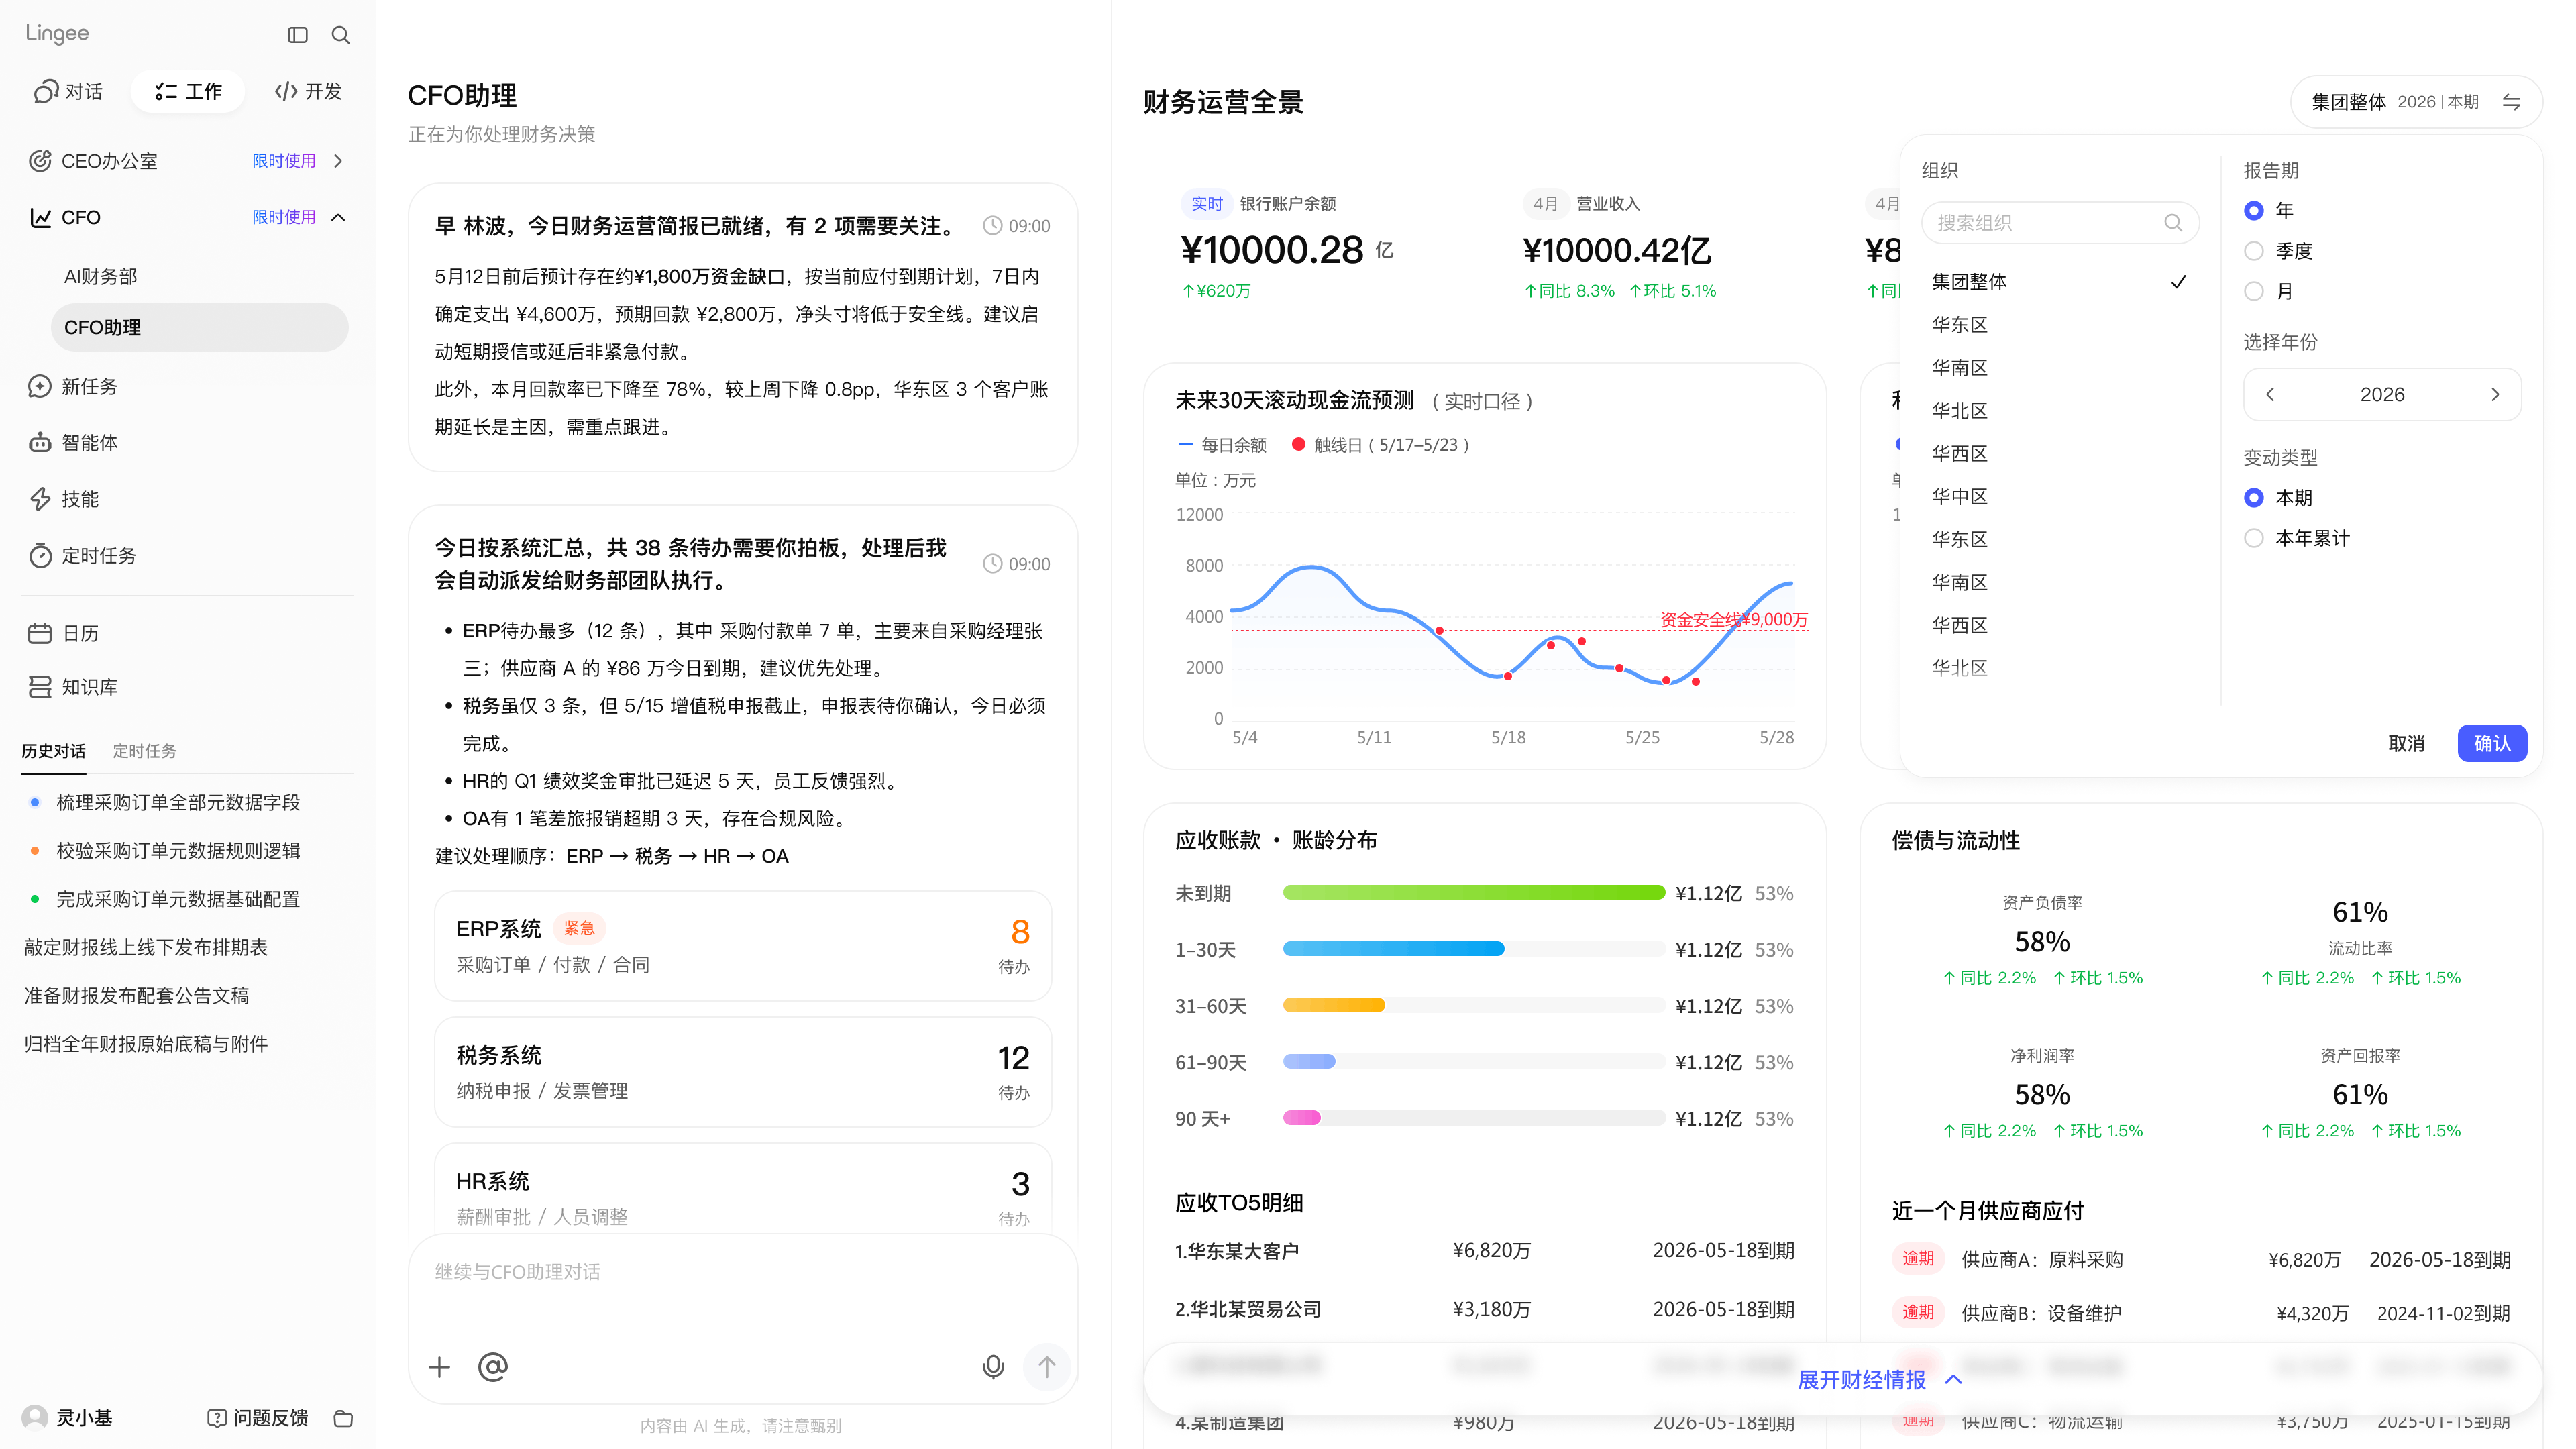This screenshot has height=1449, width=2576.
Task: Click the 新任务 plus icon
Action: [39, 386]
